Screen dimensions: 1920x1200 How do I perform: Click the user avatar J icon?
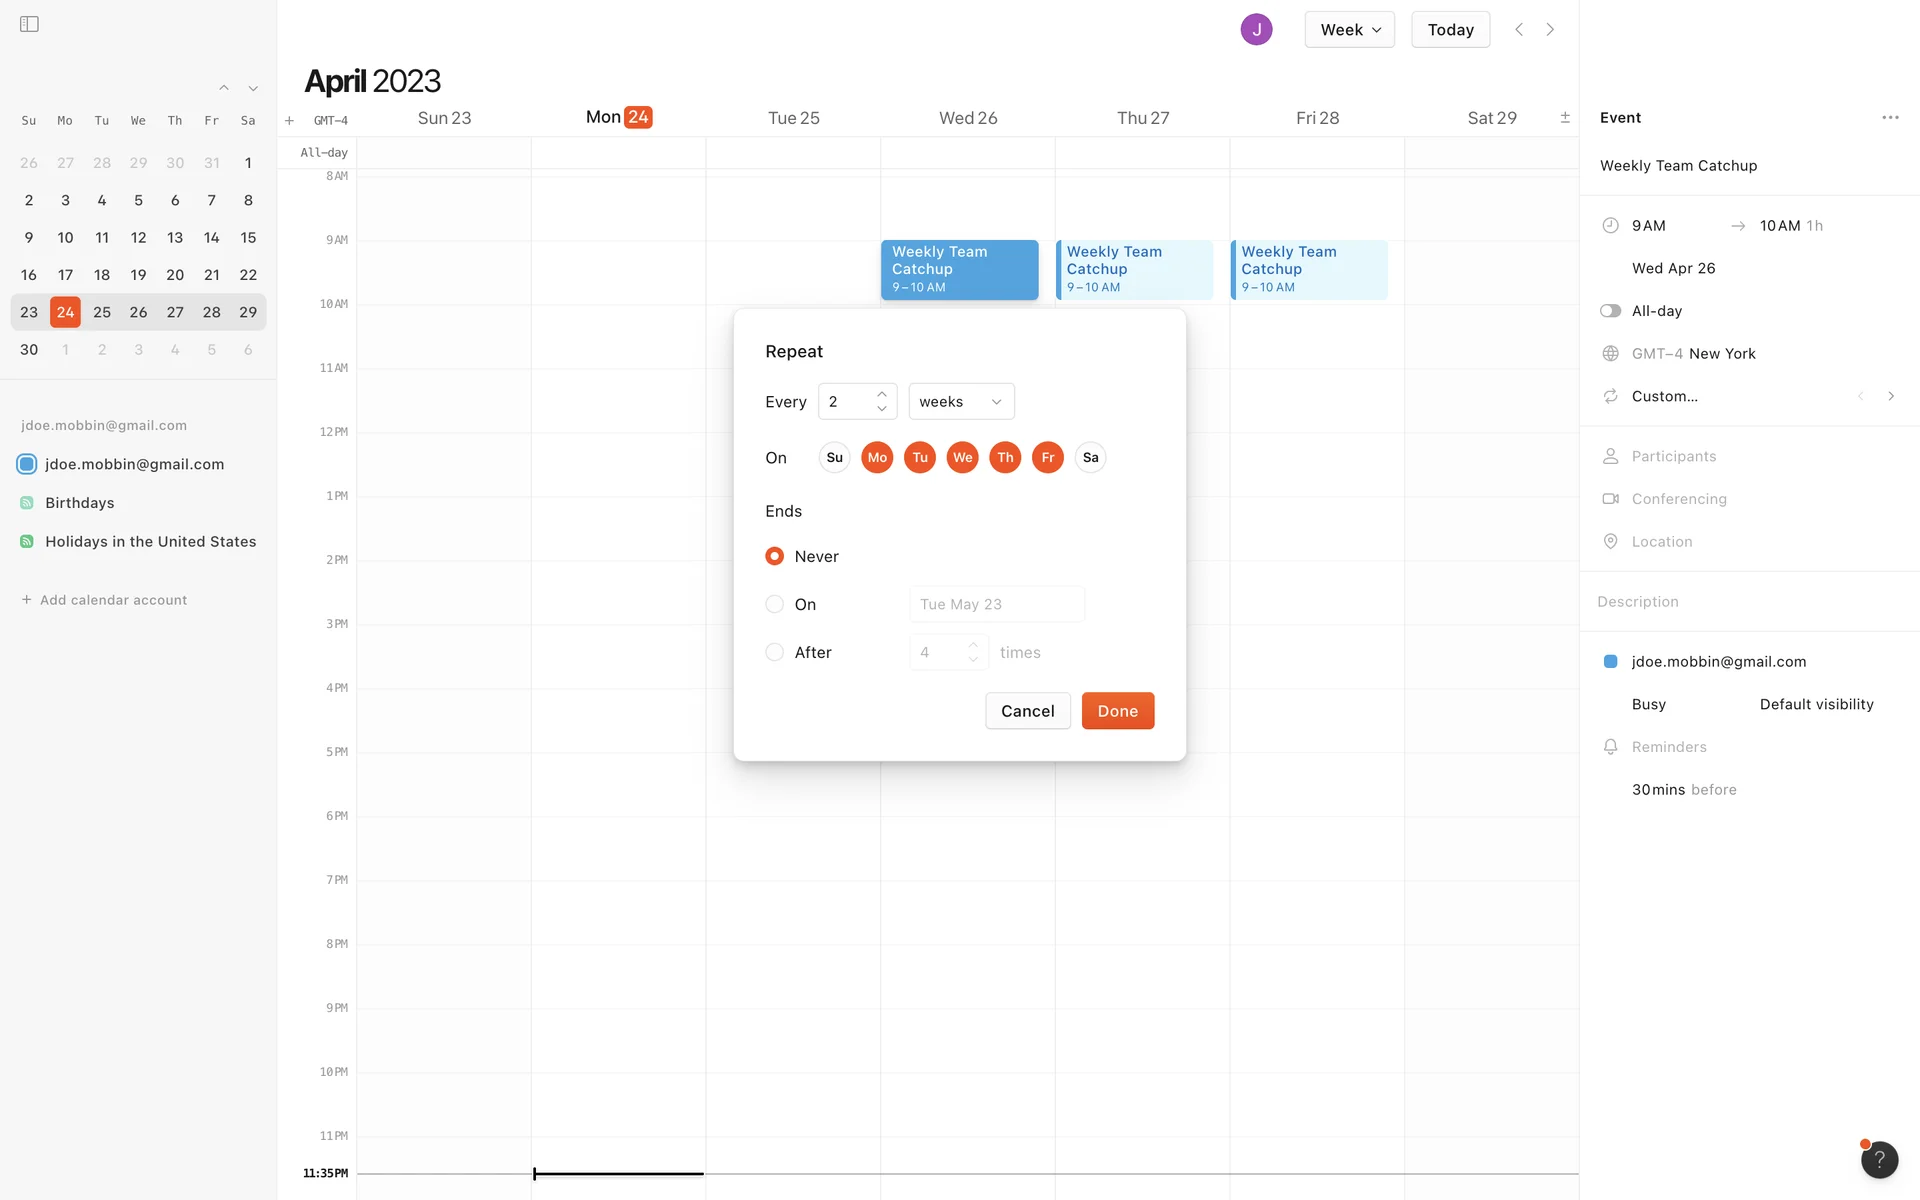tap(1256, 30)
